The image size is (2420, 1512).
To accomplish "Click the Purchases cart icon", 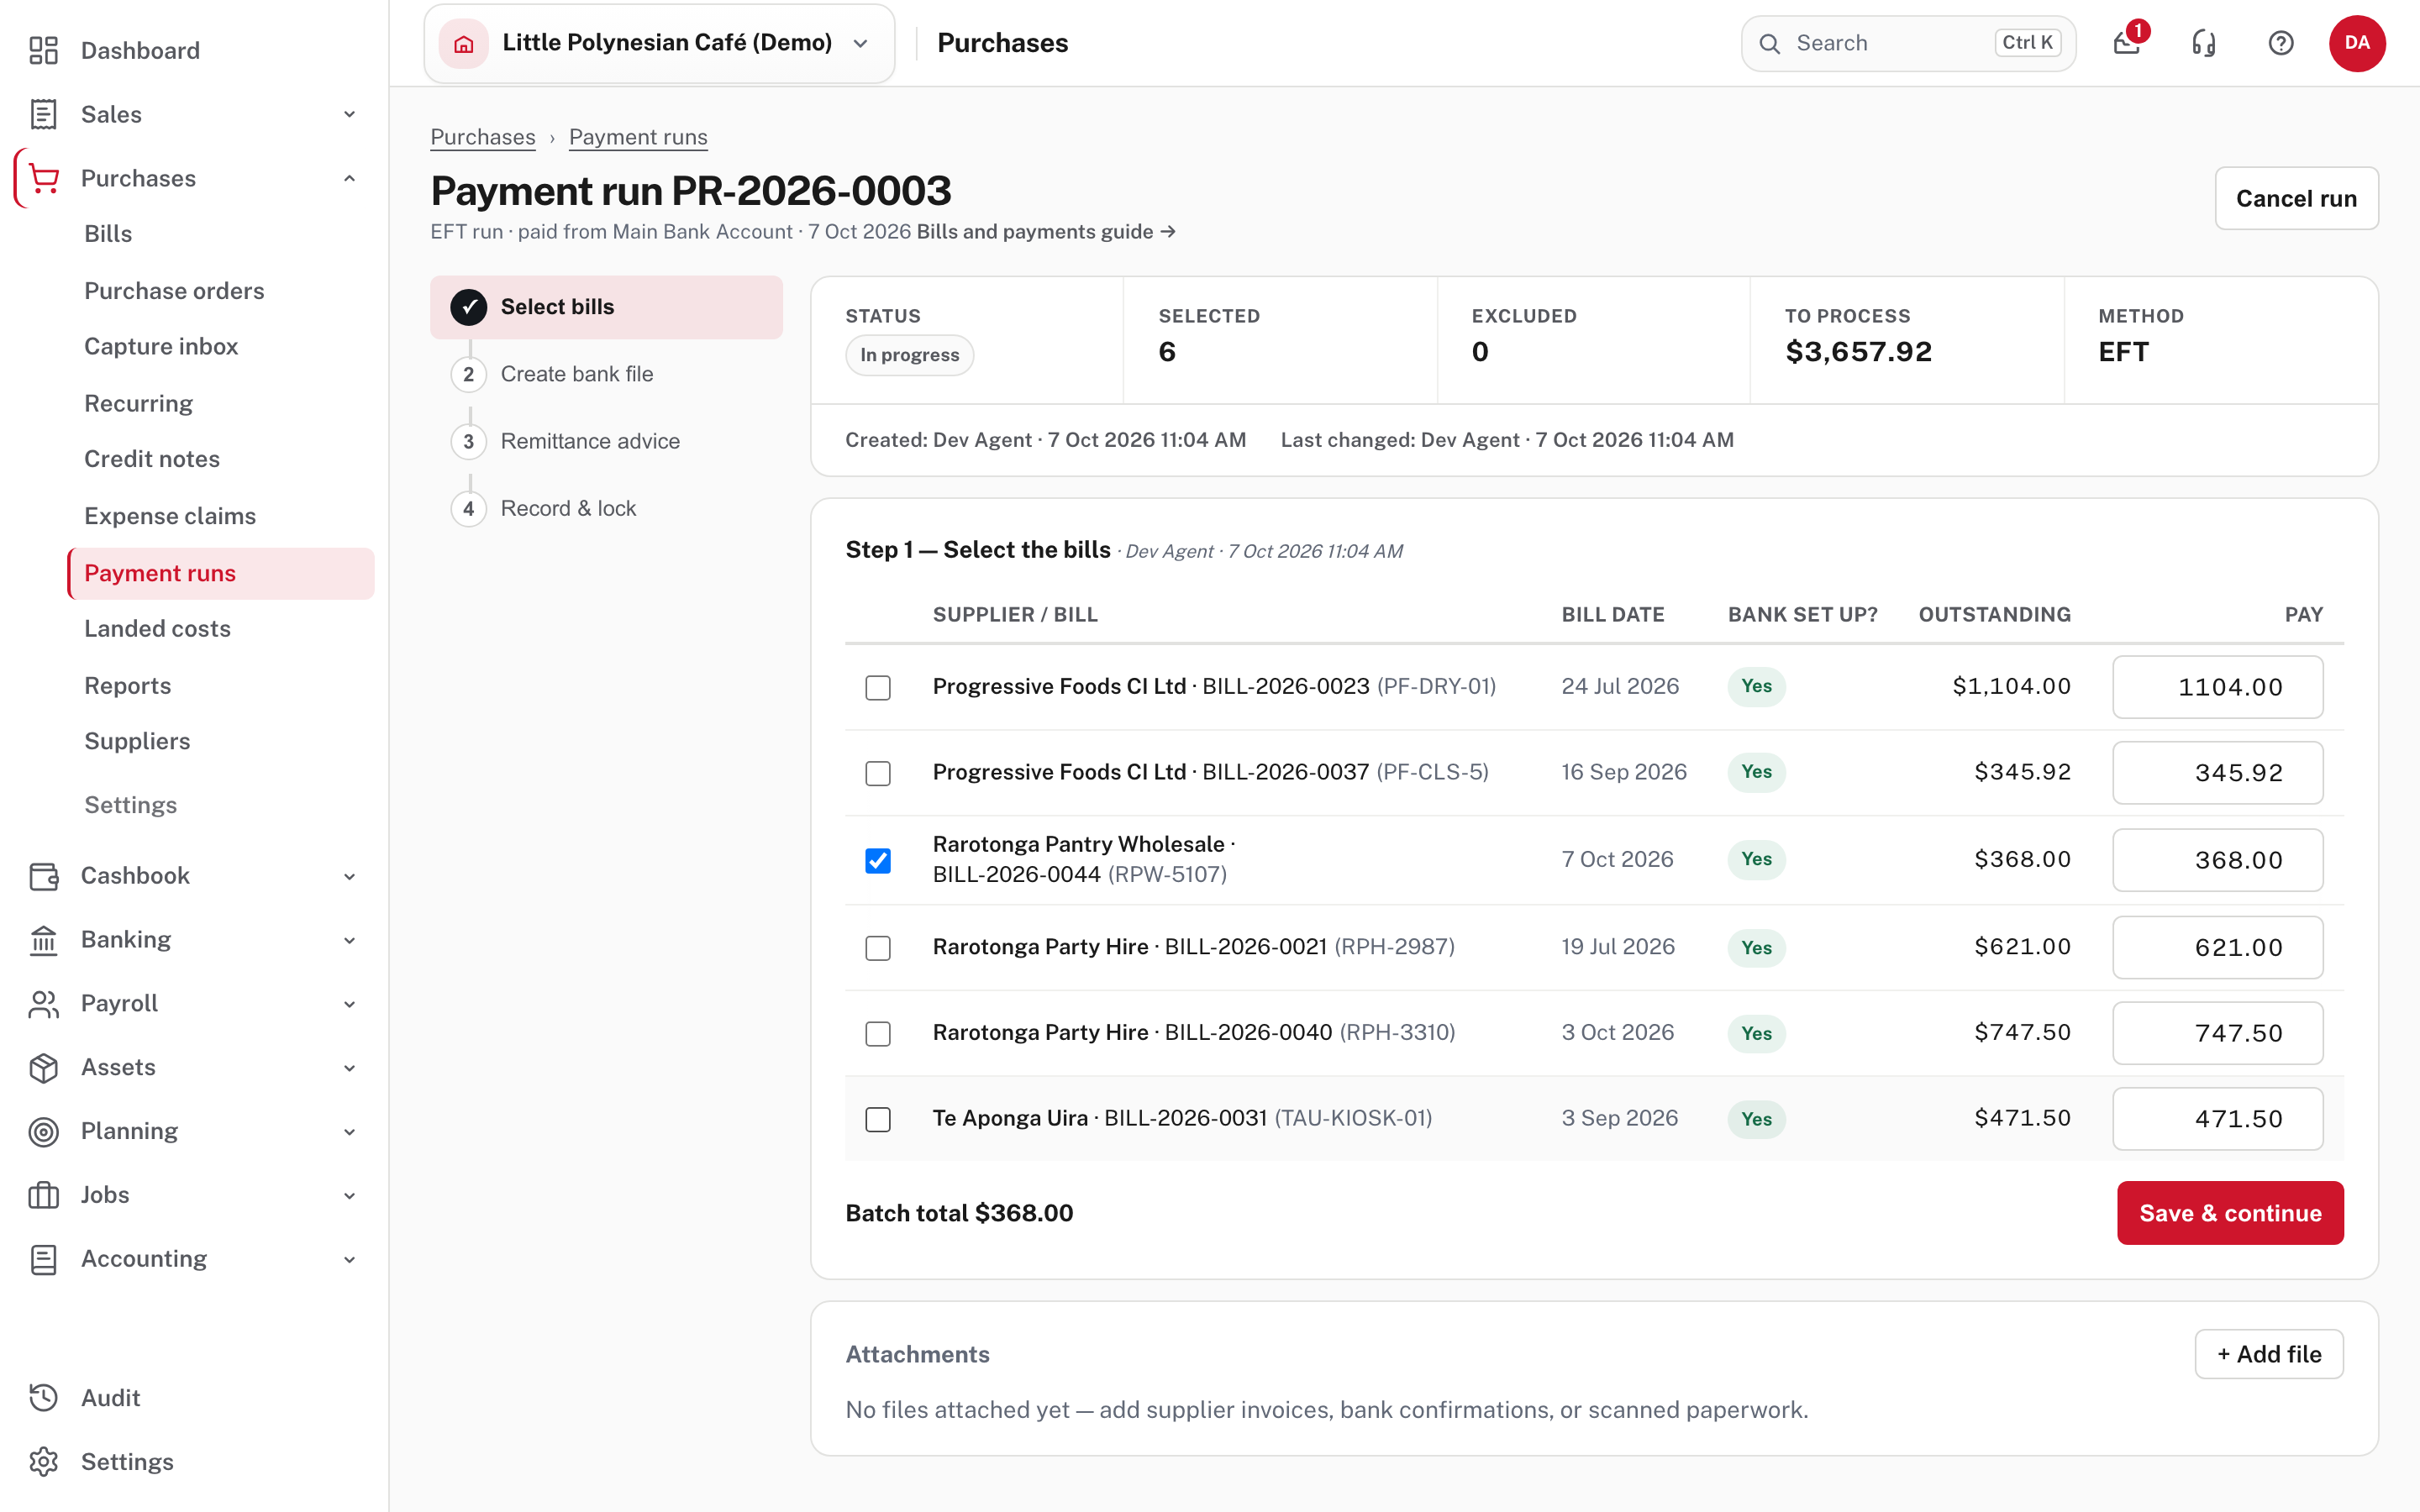I will pos(43,178).
